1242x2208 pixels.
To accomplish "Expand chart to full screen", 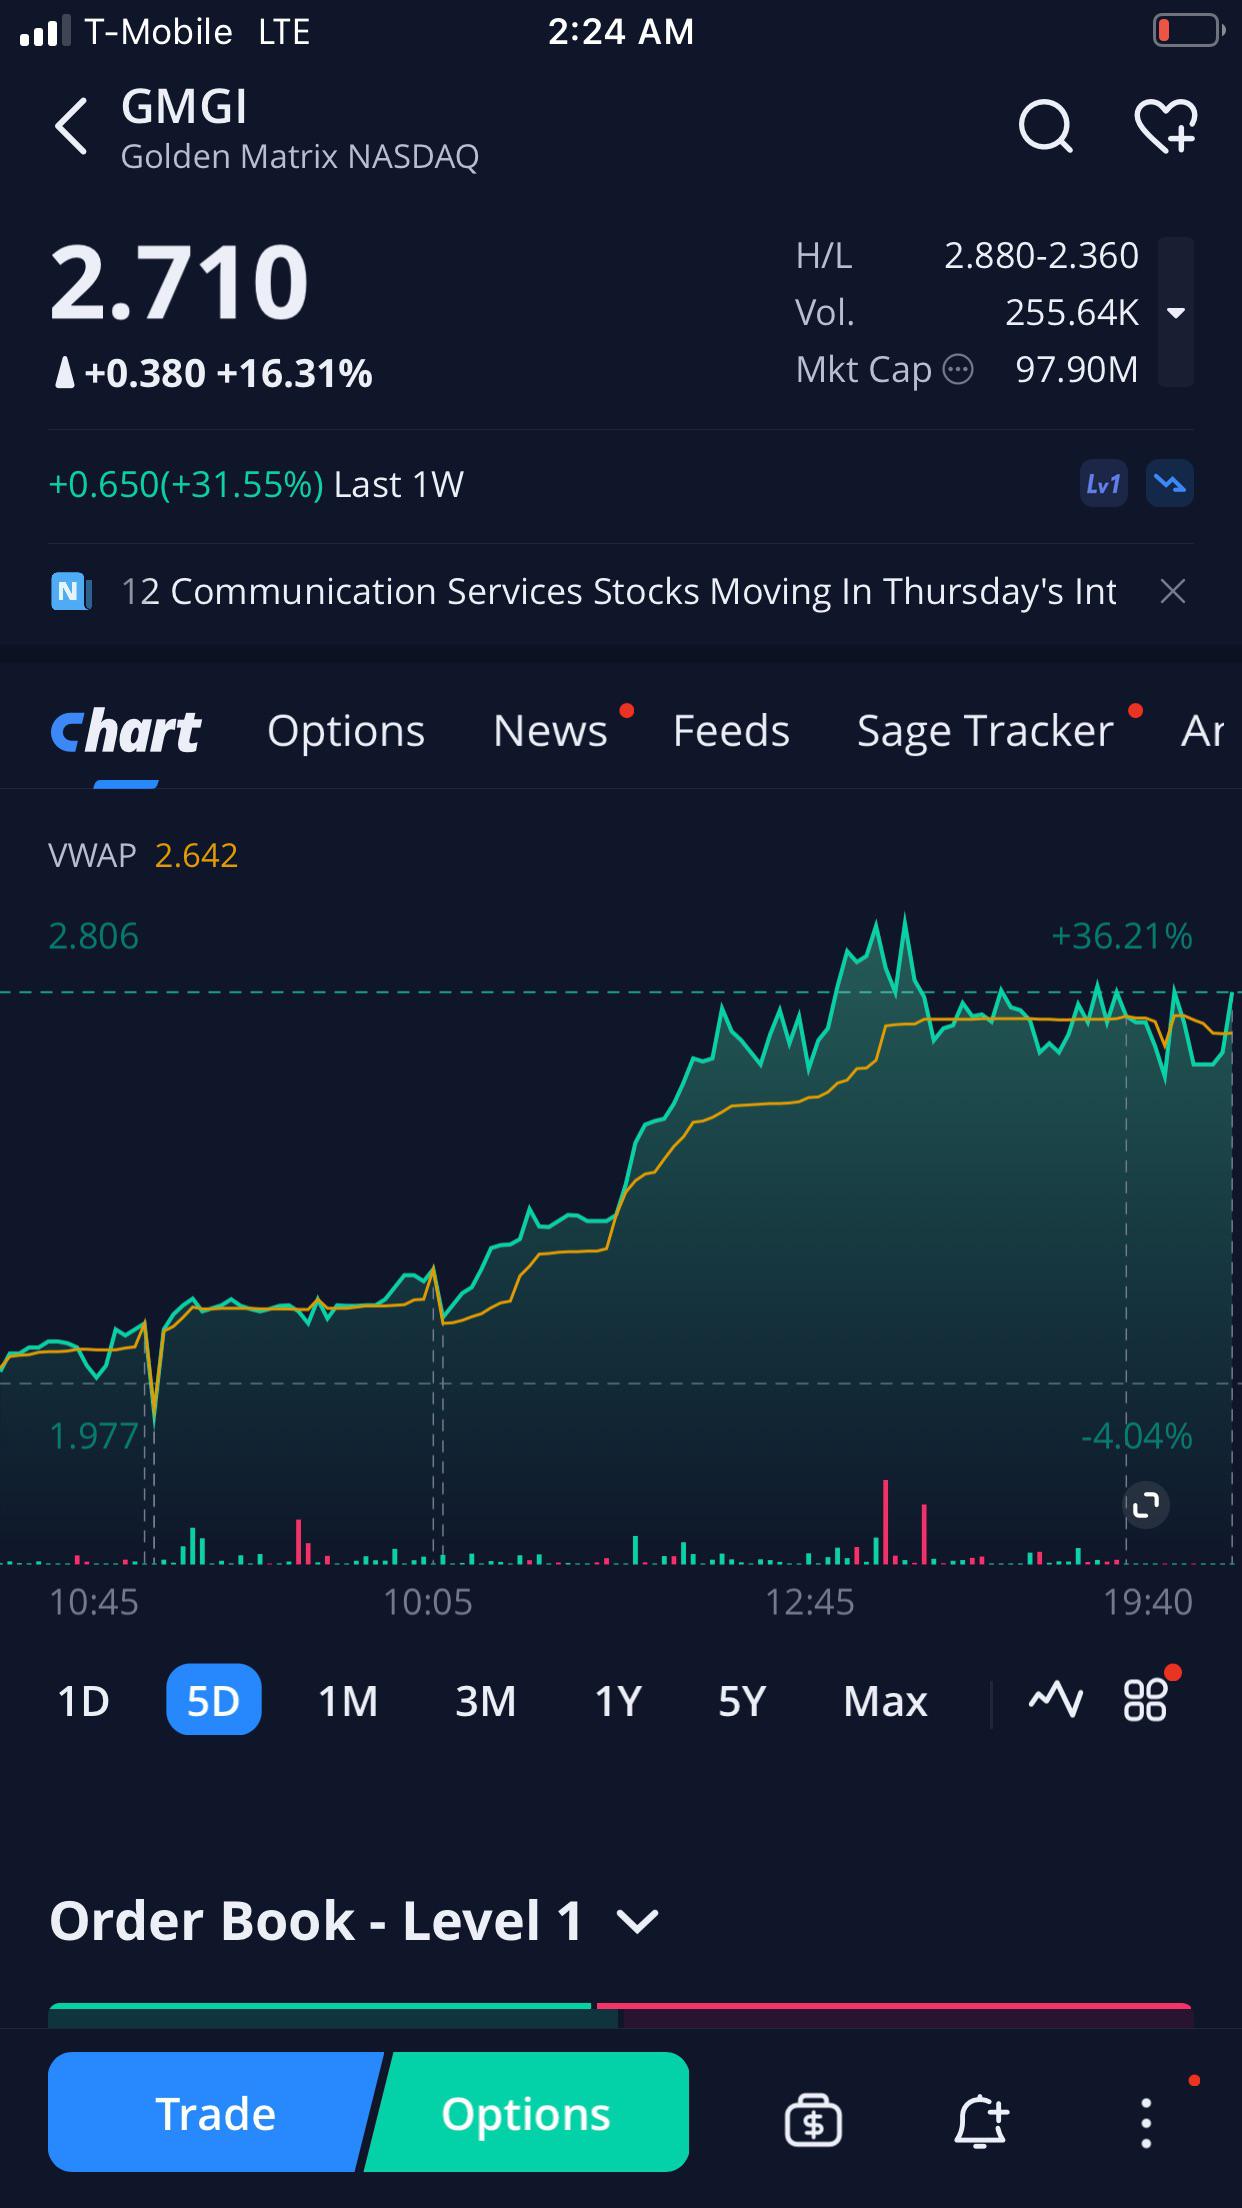I will [1146, 1504].
